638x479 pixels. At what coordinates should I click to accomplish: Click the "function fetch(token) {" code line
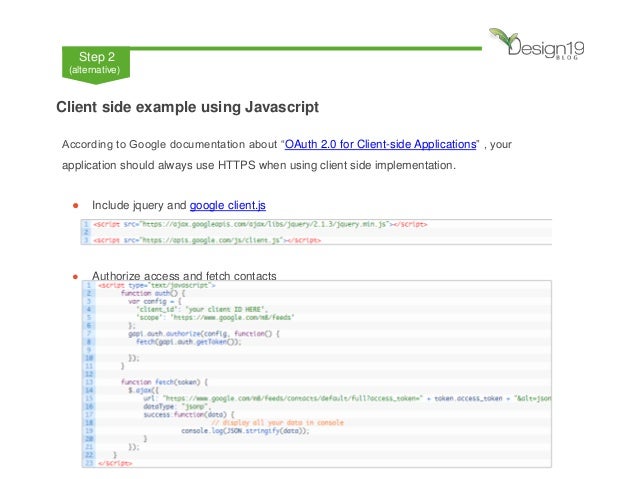[164, 382]
